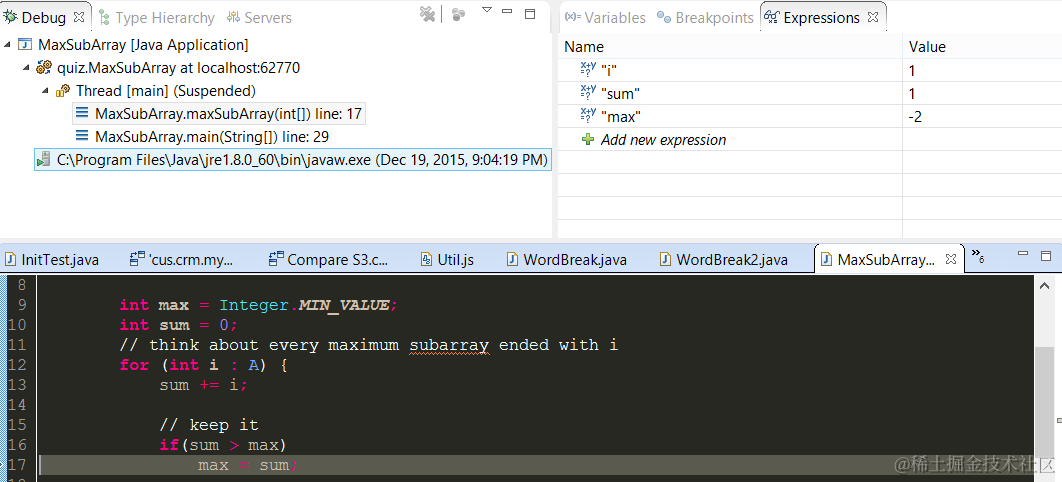
Task: Open the 'cus.crm.my... editor tab
Action: point(181,259)
